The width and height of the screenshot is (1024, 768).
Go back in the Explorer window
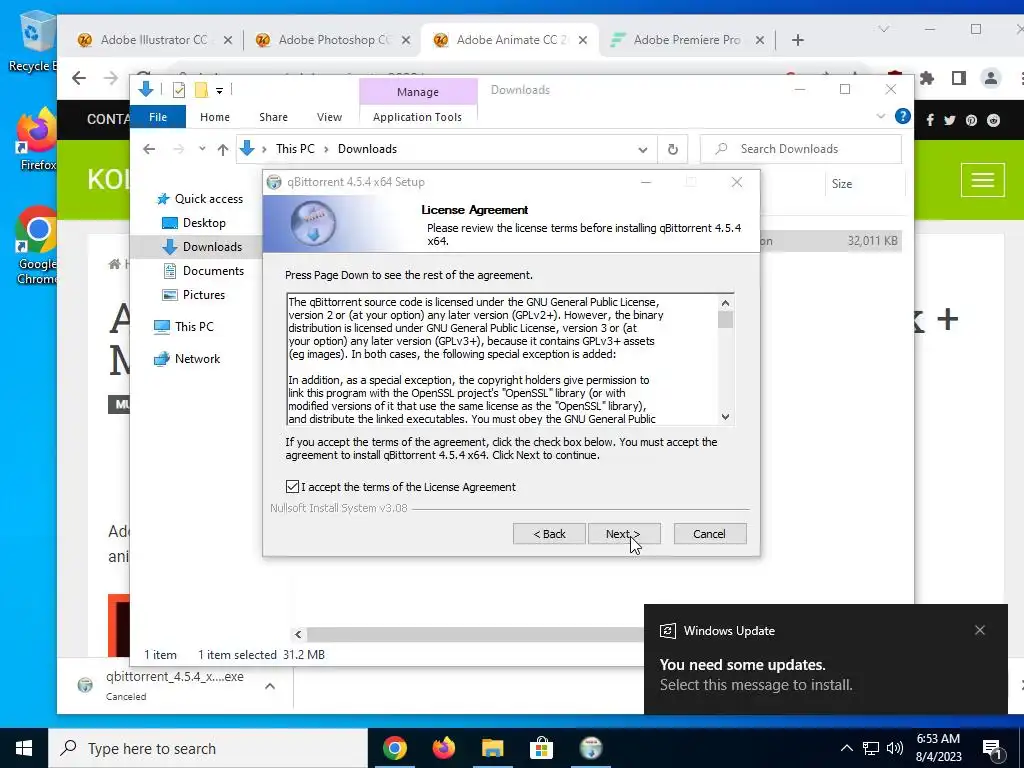tap(149, 149)
